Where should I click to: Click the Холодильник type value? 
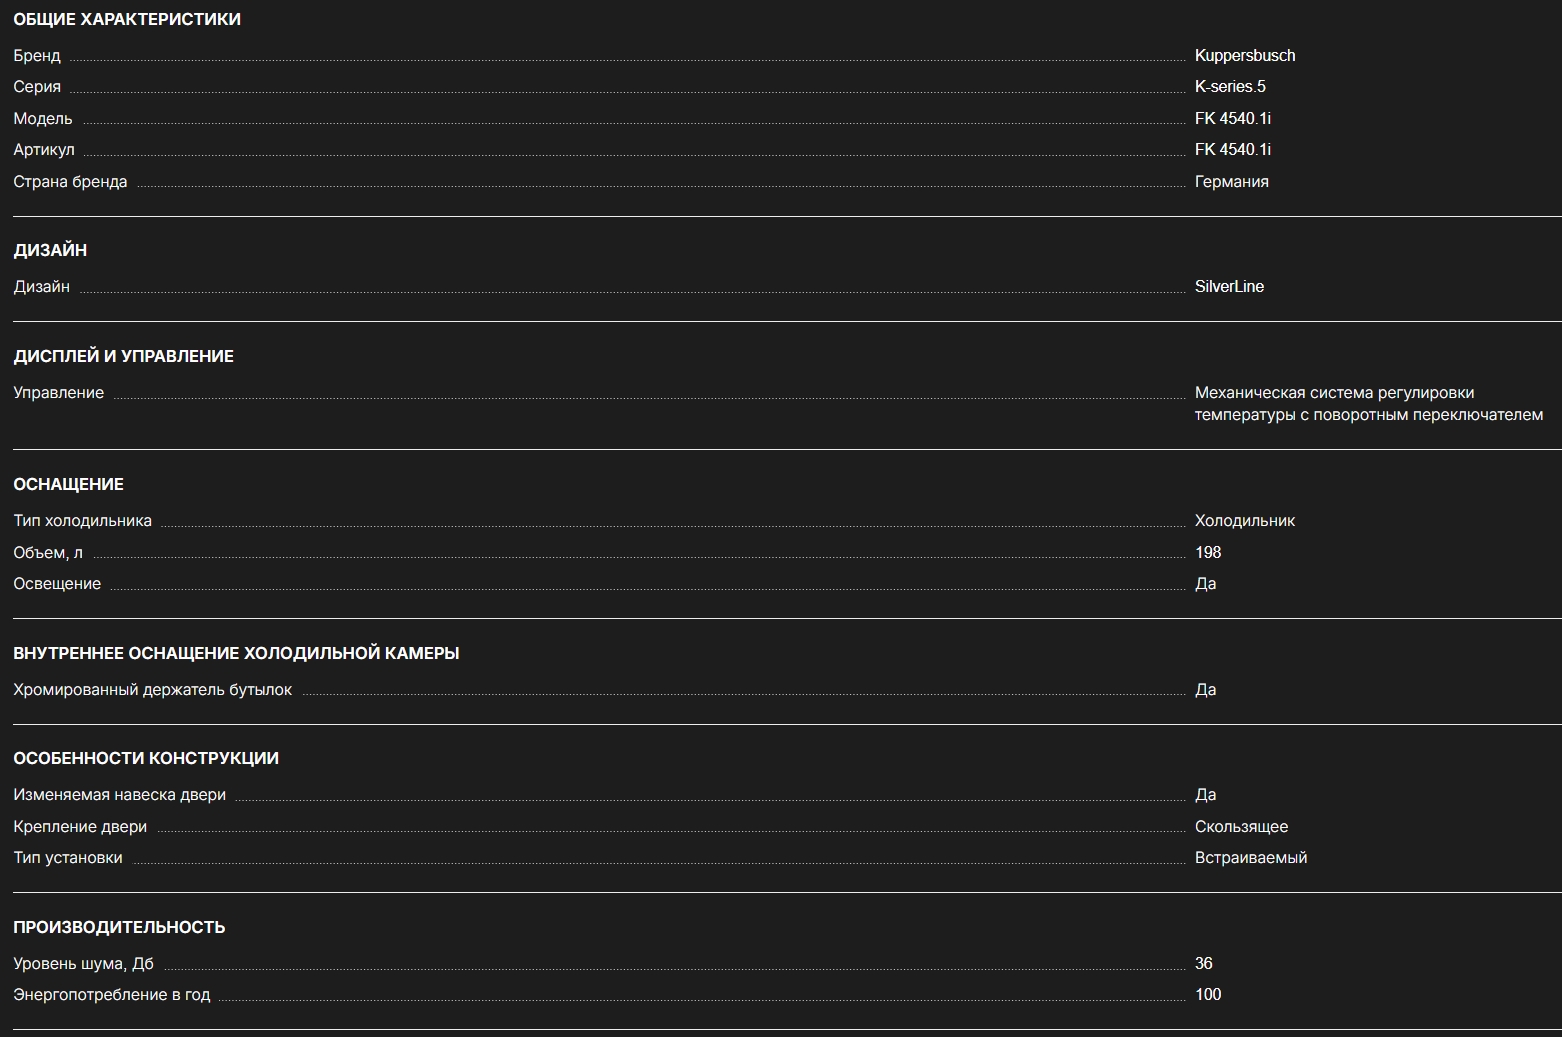click(1244, 521)
